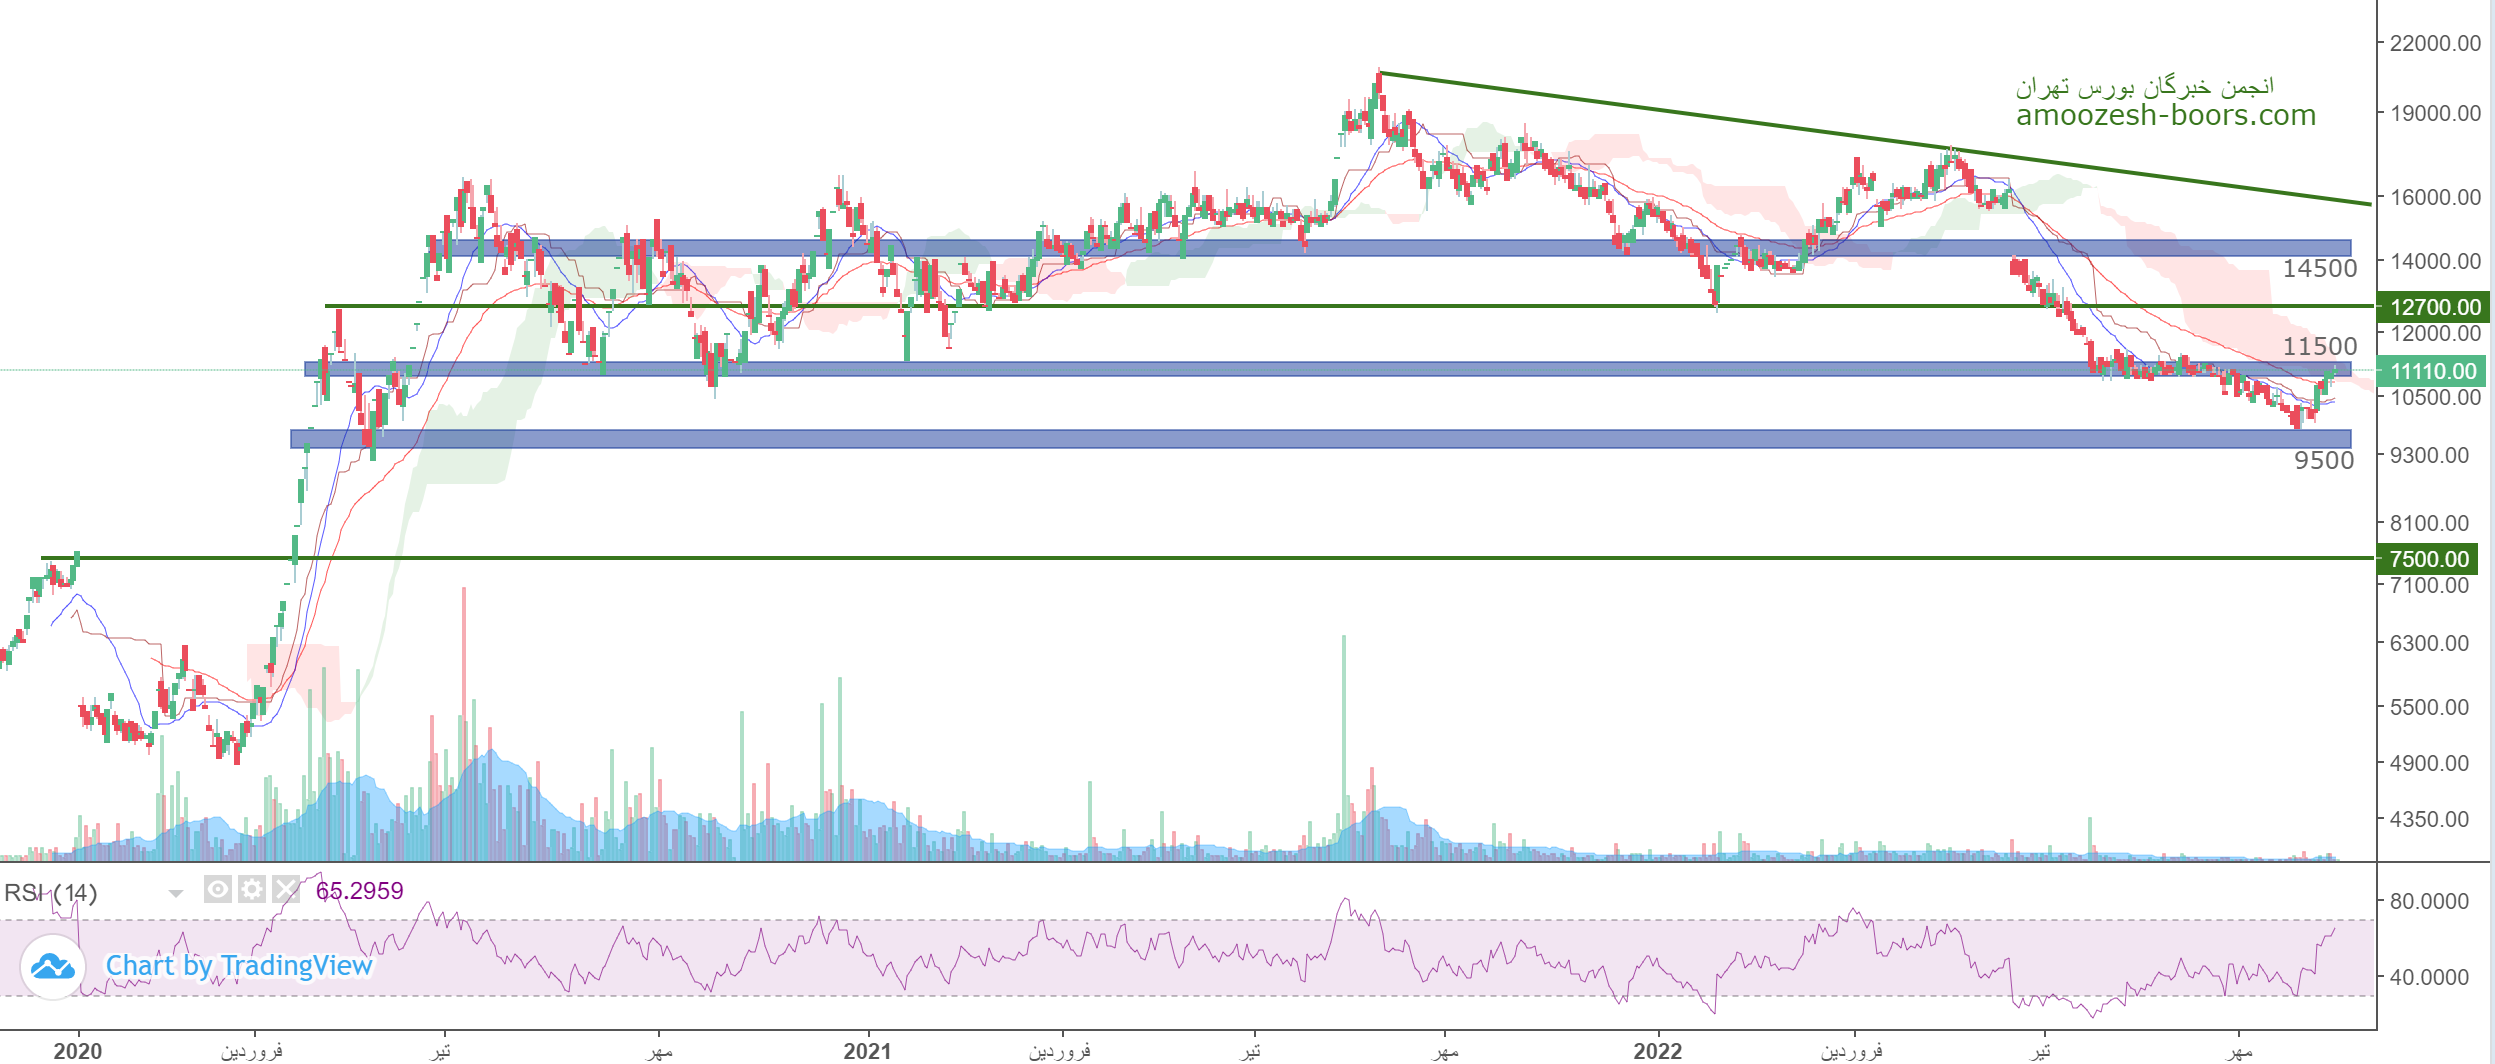
Task: Select the 14500 annotation text label
Action: [x=2319, y=268]
